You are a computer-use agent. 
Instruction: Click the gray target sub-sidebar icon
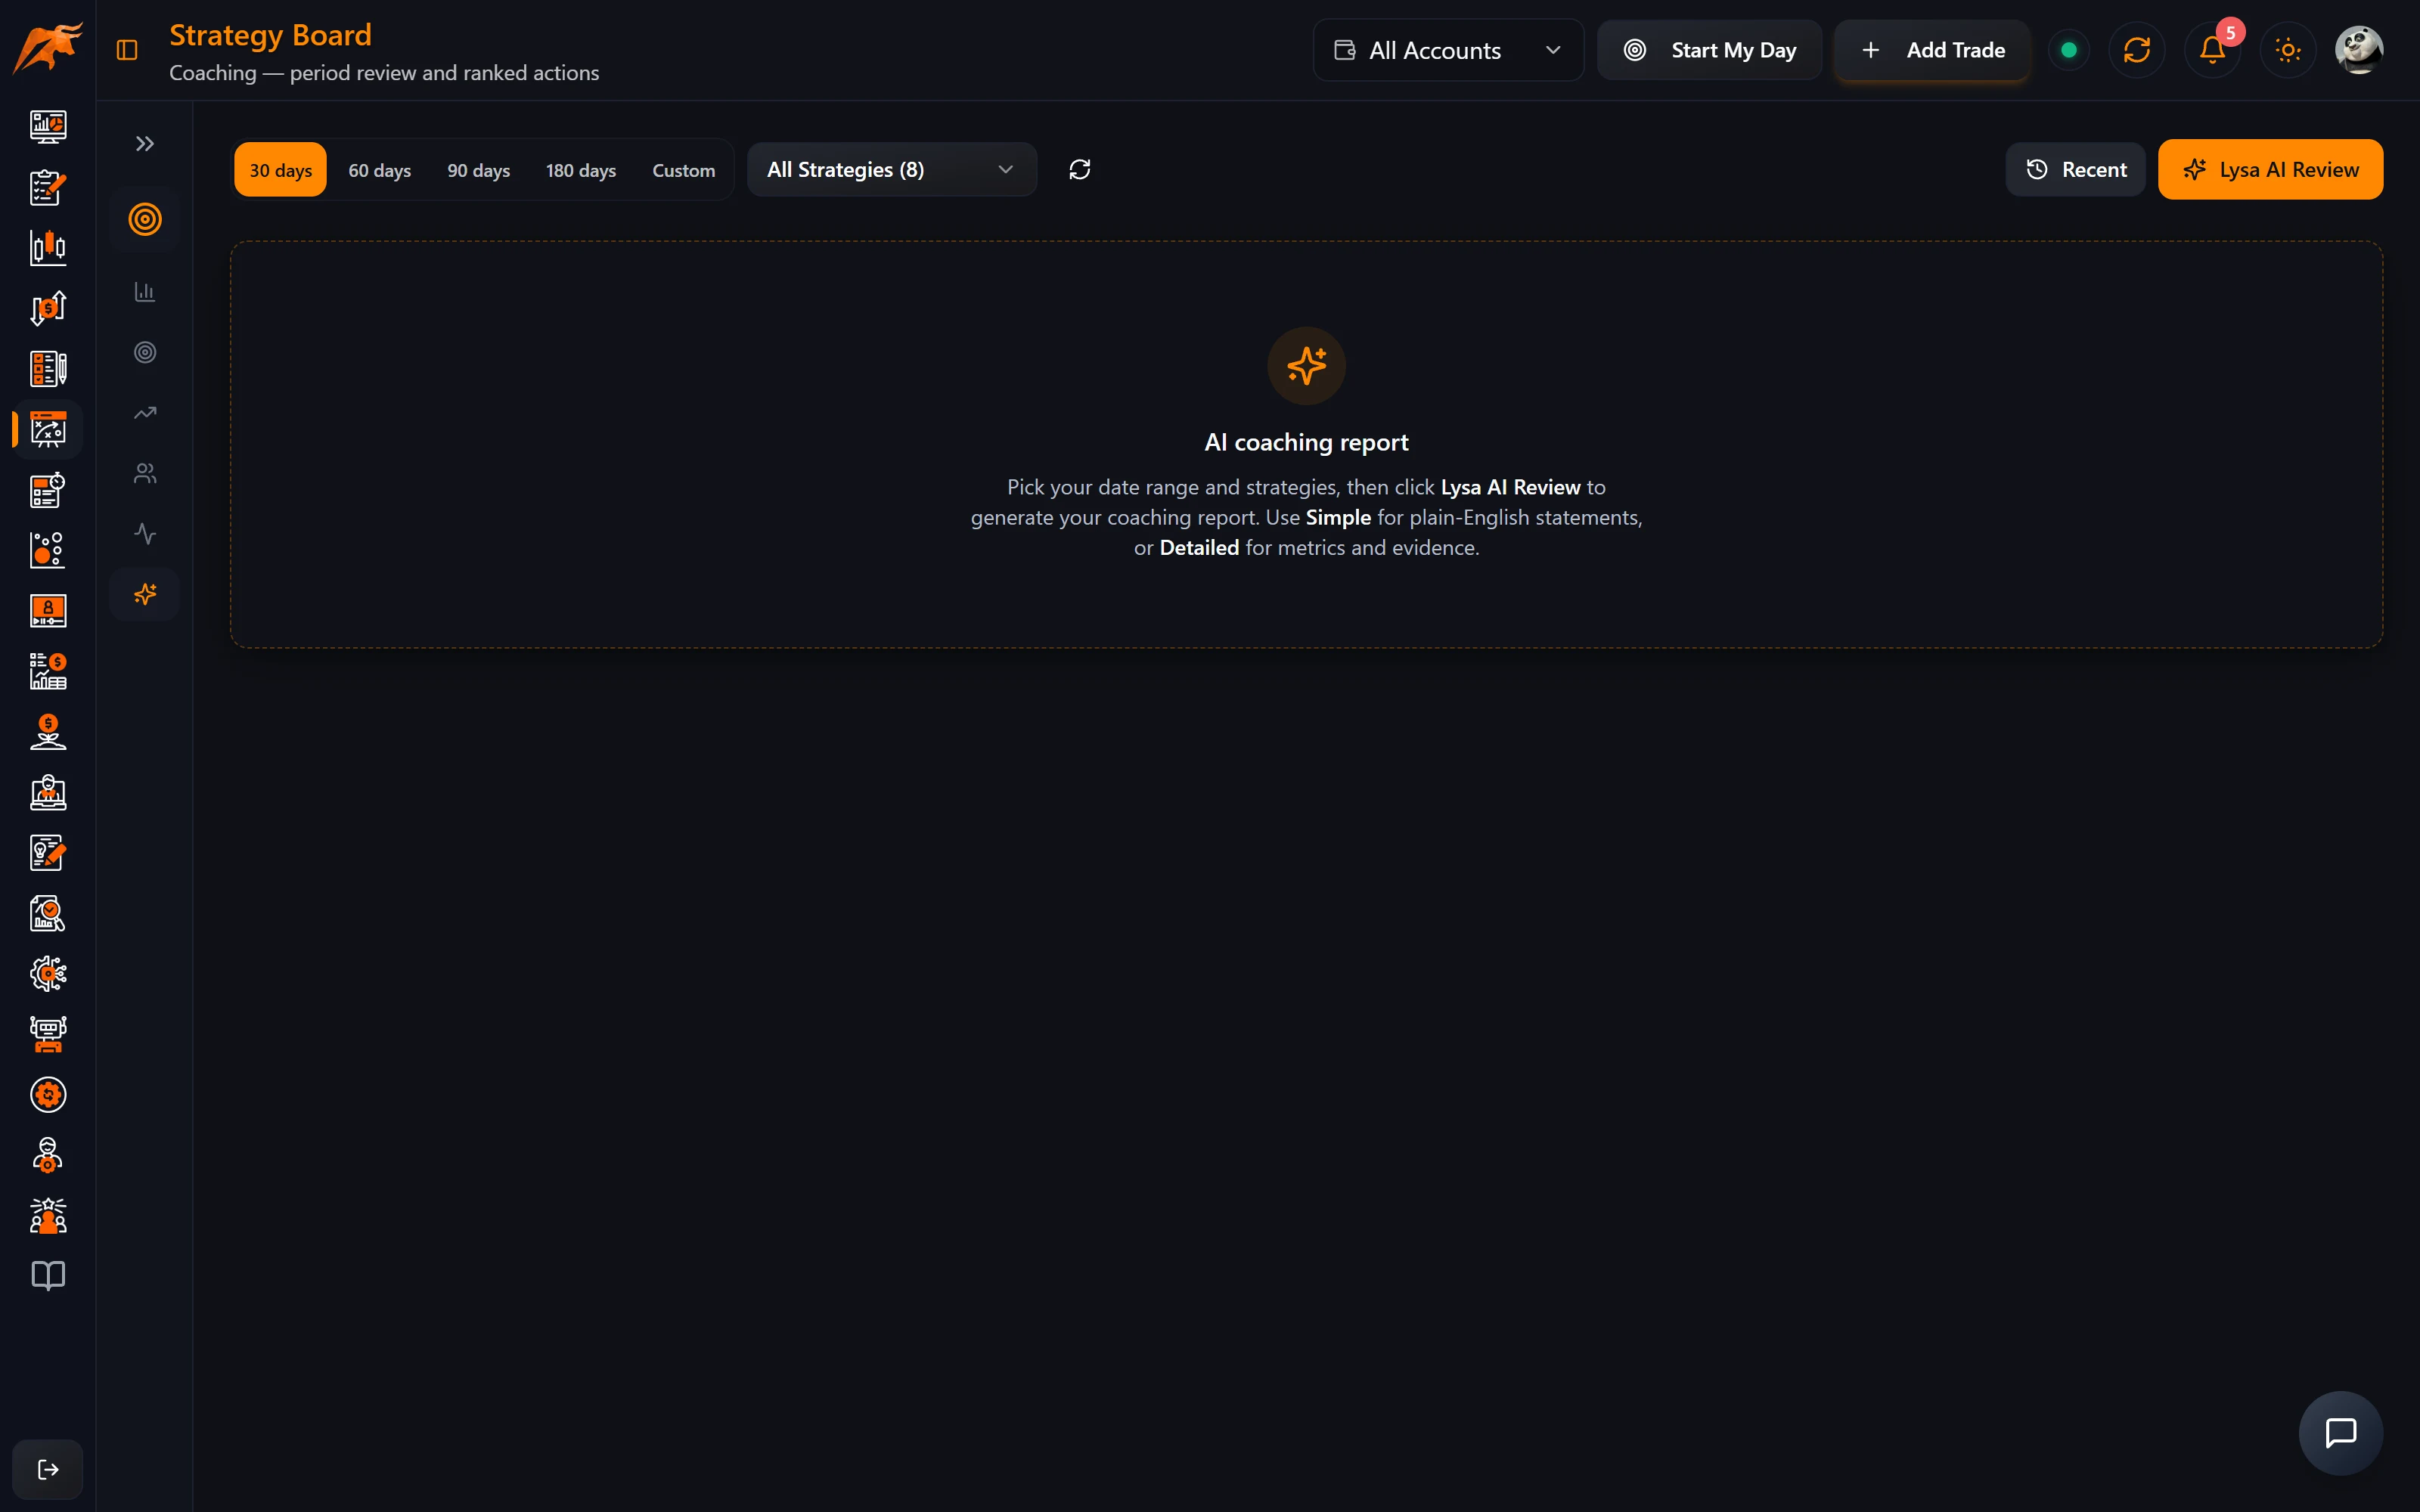coord(145,352)
